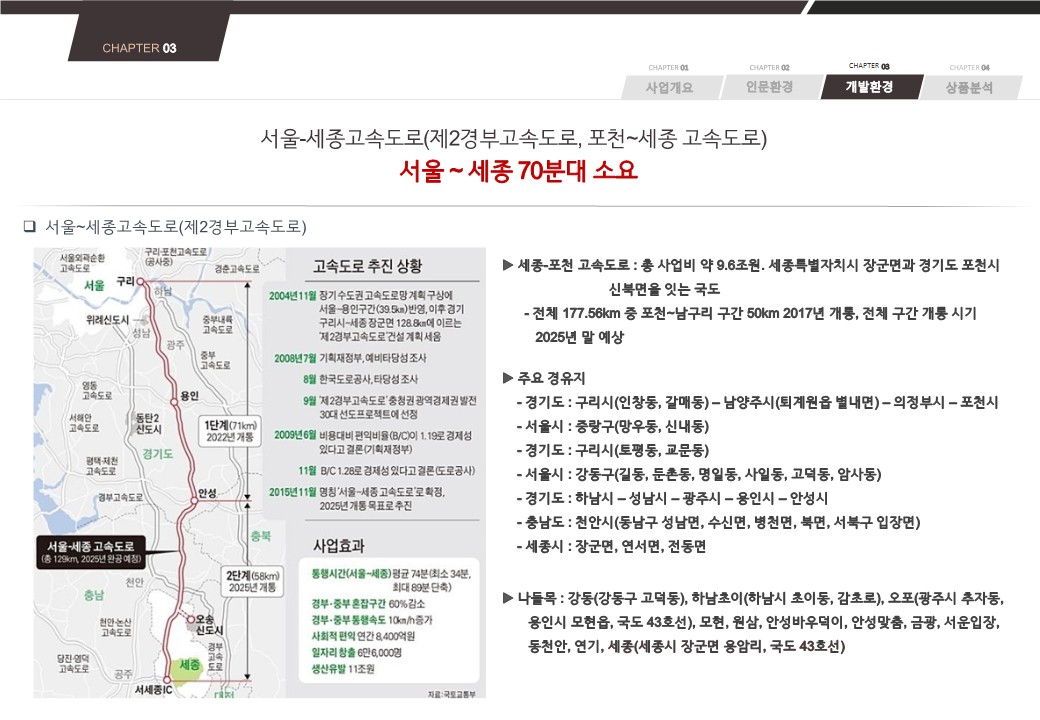Click the 2025년 말 예상 text line
This screenshot has width=1040, height=720.
point(579,337)
